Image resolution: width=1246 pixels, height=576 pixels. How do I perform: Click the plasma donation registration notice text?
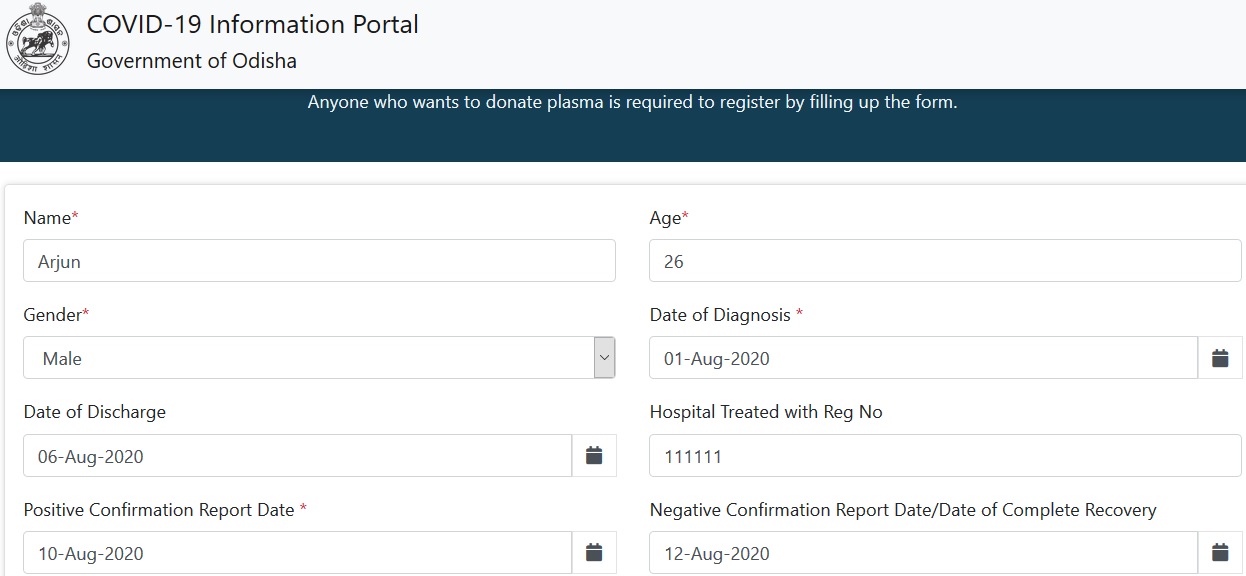(632, 102)
